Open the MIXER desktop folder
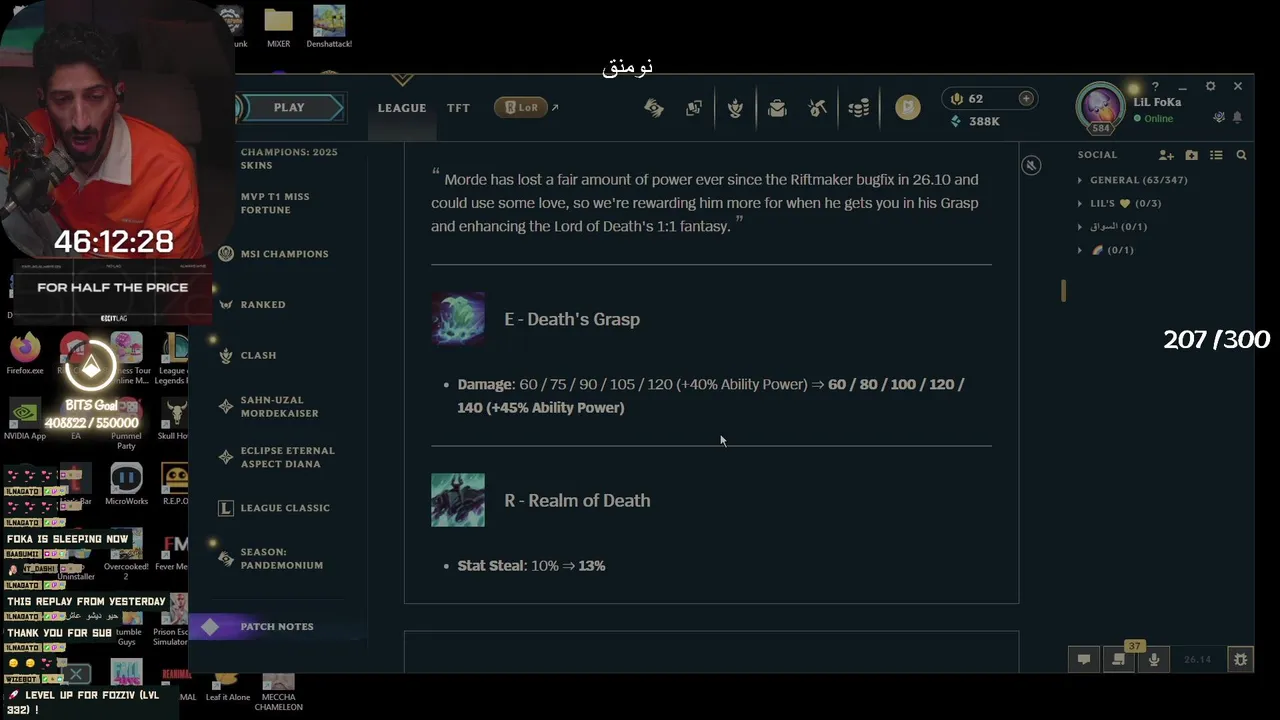The image size is (1280, 720). pyautogui.click(x=278, y=27)
